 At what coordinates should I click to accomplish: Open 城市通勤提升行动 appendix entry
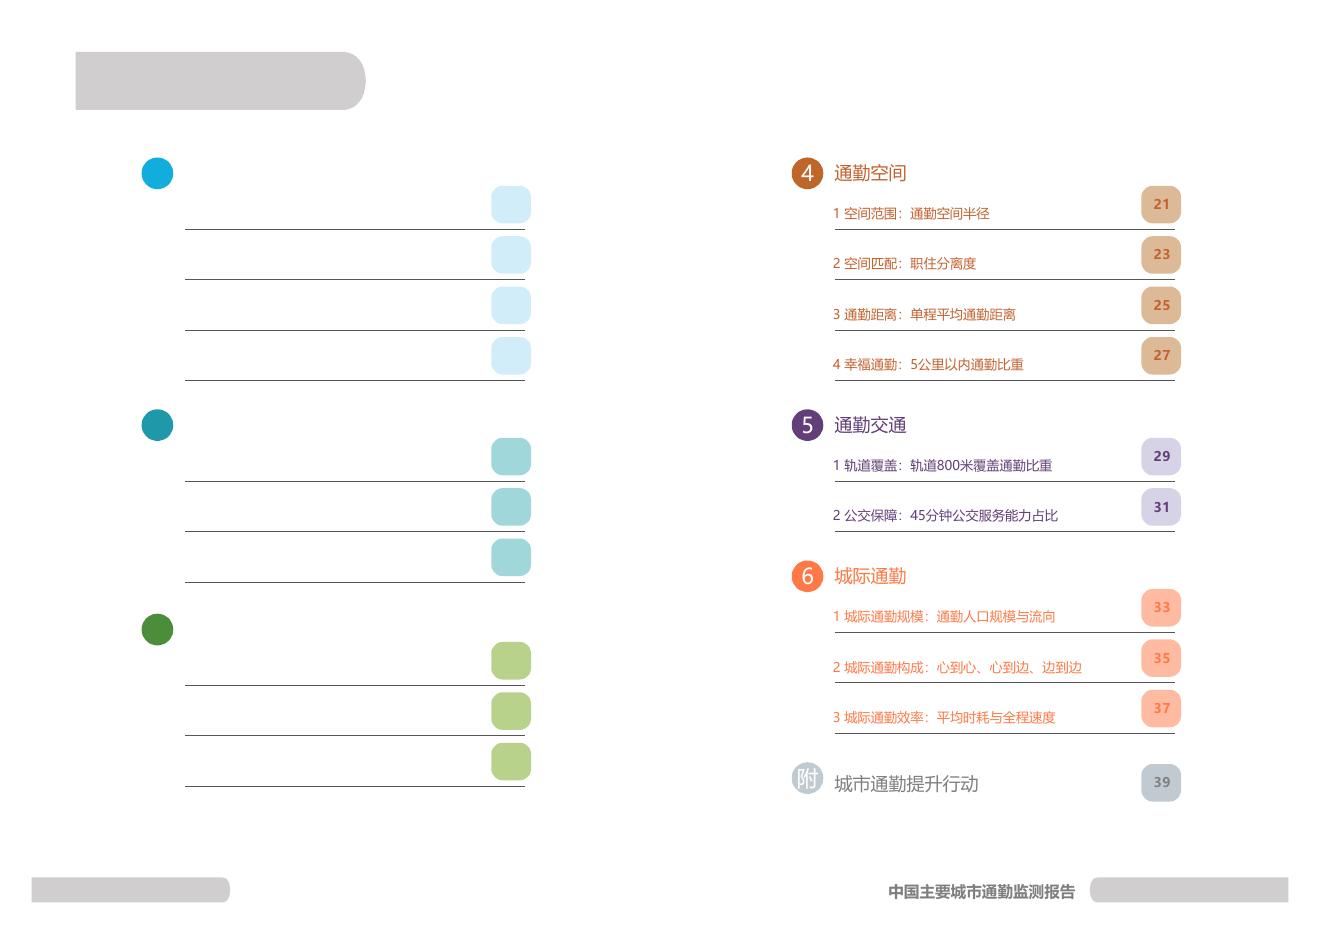coord(906,784)
